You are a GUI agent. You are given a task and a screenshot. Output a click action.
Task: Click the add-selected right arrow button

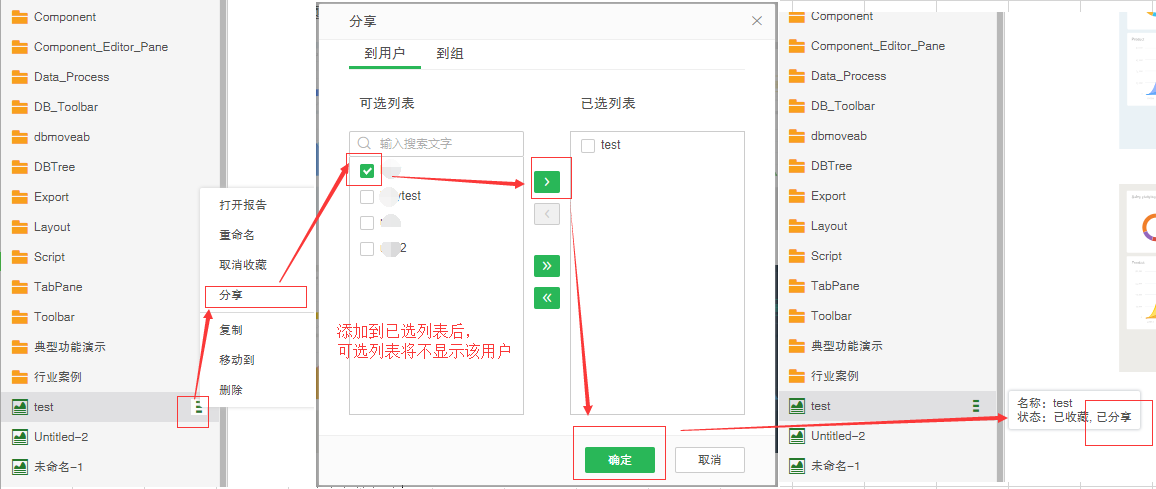point(547,182)
